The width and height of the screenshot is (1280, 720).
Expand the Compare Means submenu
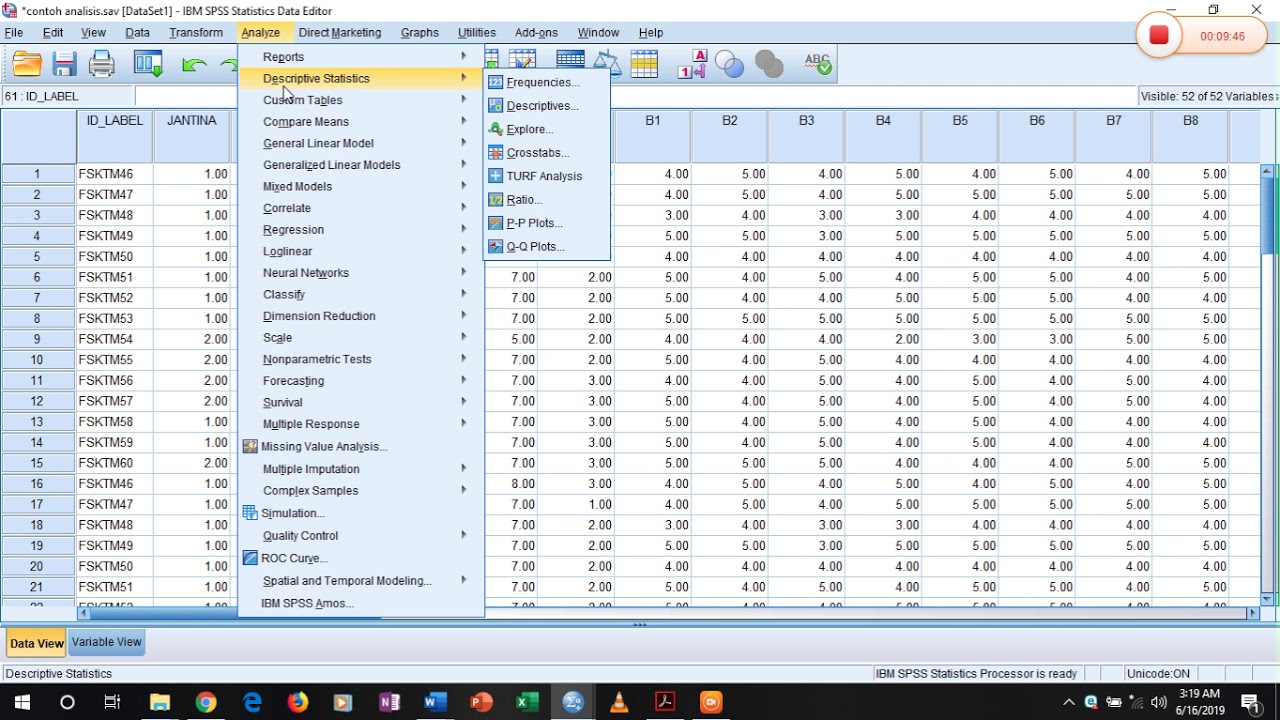[x=361, y=122]
